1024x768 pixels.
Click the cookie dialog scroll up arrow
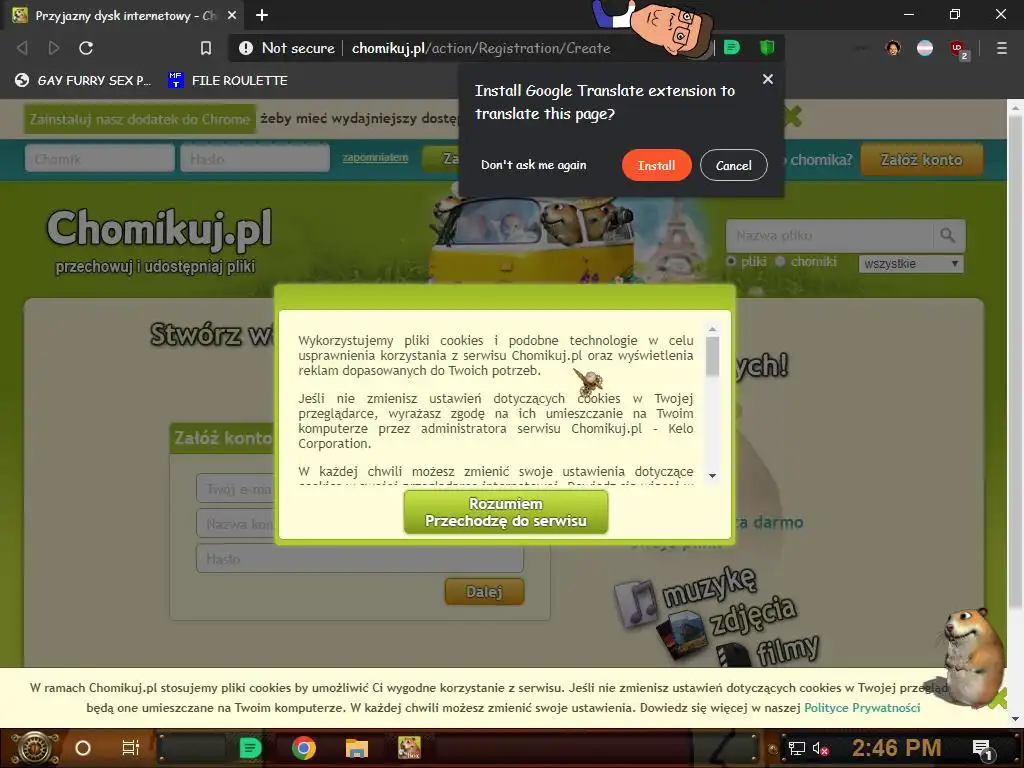click(x=712, y=330)
